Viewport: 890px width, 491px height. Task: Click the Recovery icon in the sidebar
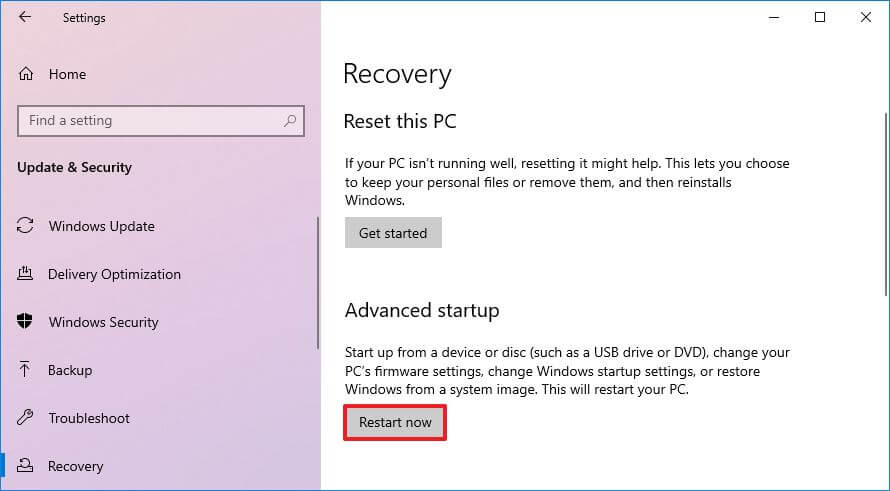pyautogui.click(x=26, y=466)
